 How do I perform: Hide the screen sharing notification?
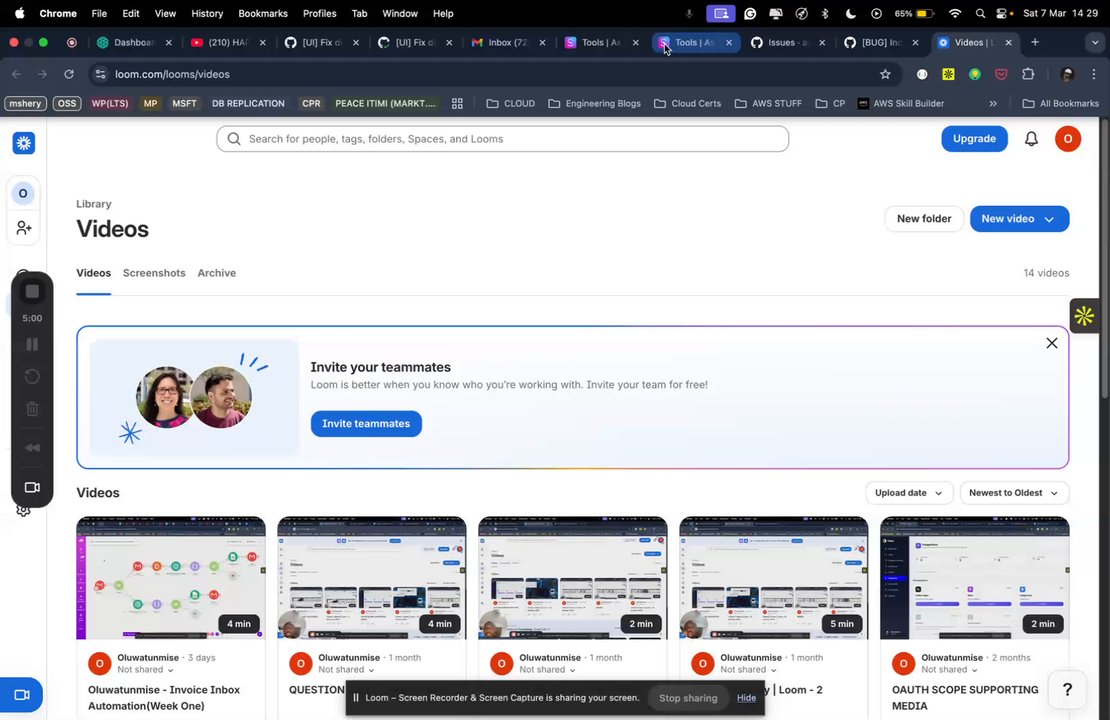(746, 697)
